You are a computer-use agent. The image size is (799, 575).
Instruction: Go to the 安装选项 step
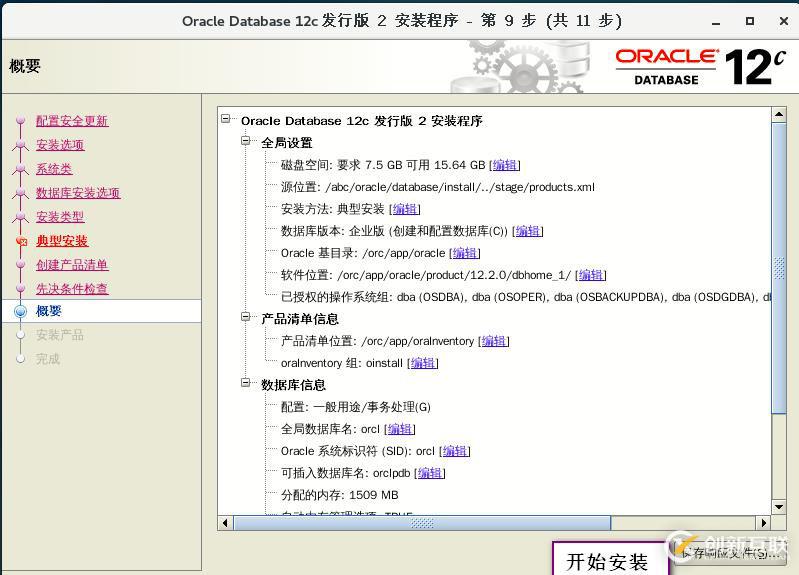tap(60, 145)
